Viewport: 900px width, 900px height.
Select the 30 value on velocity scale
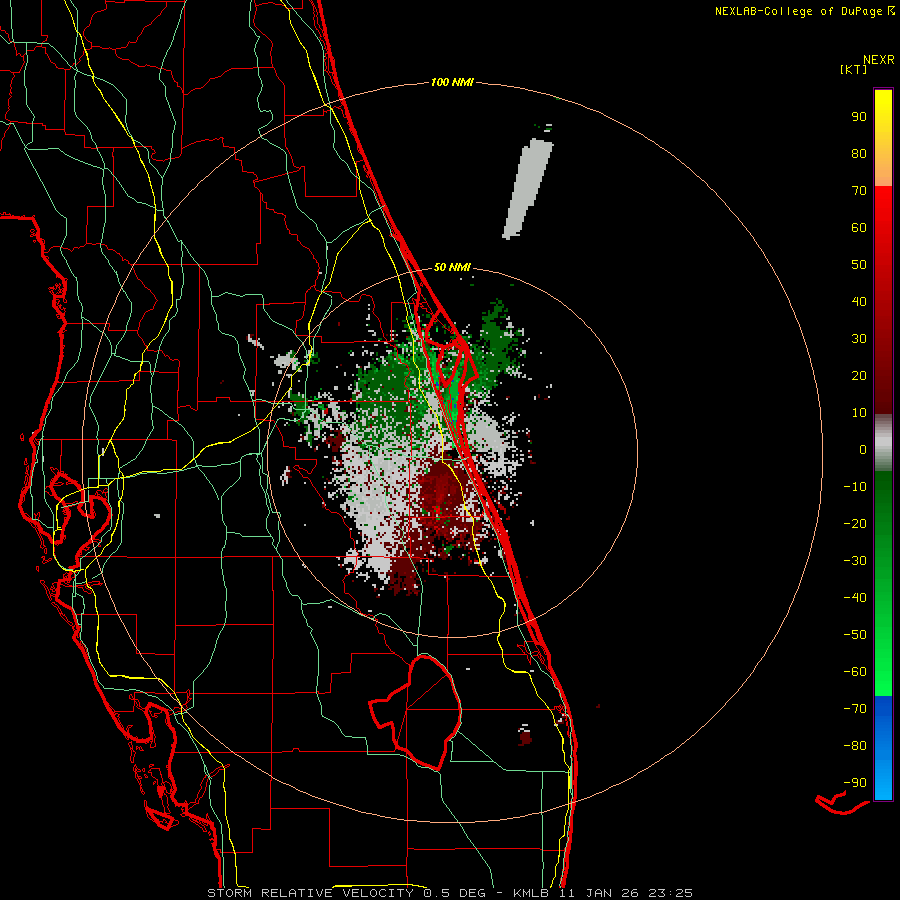tap(859, 339)
